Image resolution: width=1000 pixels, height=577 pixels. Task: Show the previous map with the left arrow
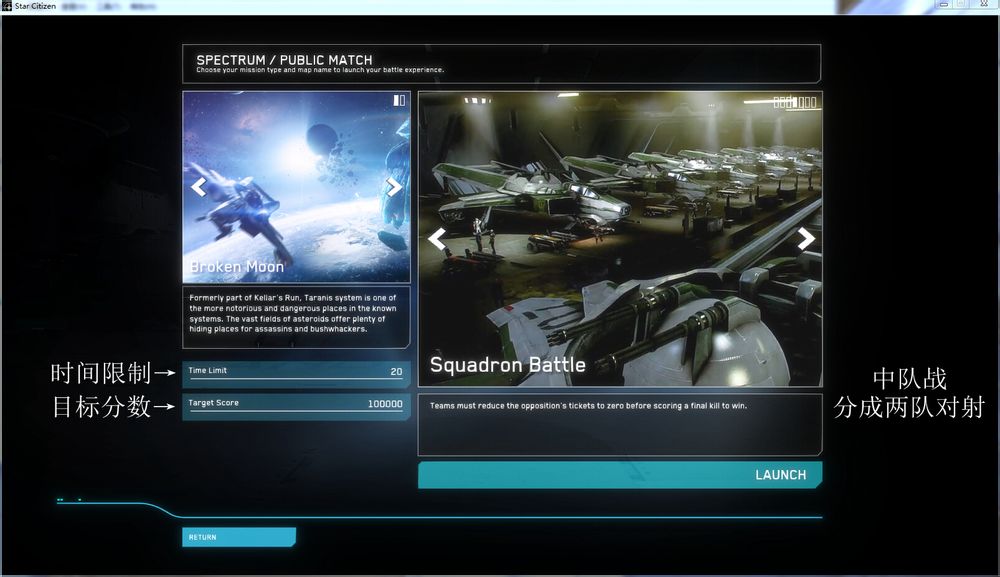pyautogui.click(x=198, y=187)
